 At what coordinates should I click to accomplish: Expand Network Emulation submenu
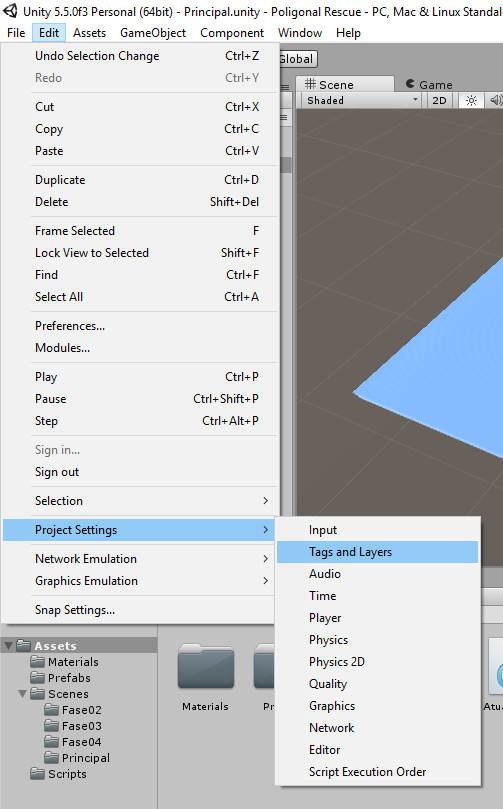(x=140, y=559)
